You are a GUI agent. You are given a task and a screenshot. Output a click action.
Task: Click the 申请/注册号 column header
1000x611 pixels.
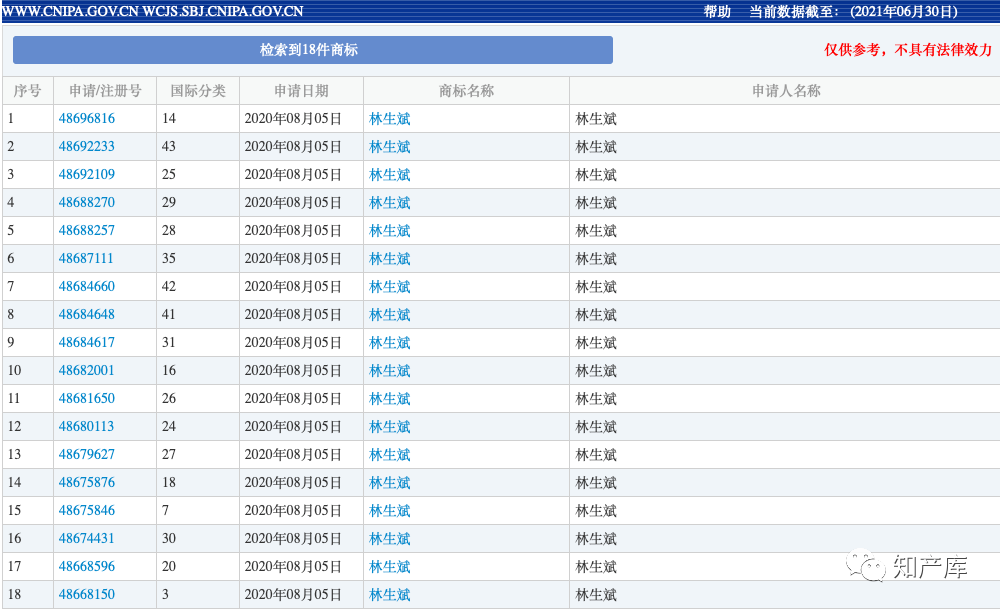[105, 91]
